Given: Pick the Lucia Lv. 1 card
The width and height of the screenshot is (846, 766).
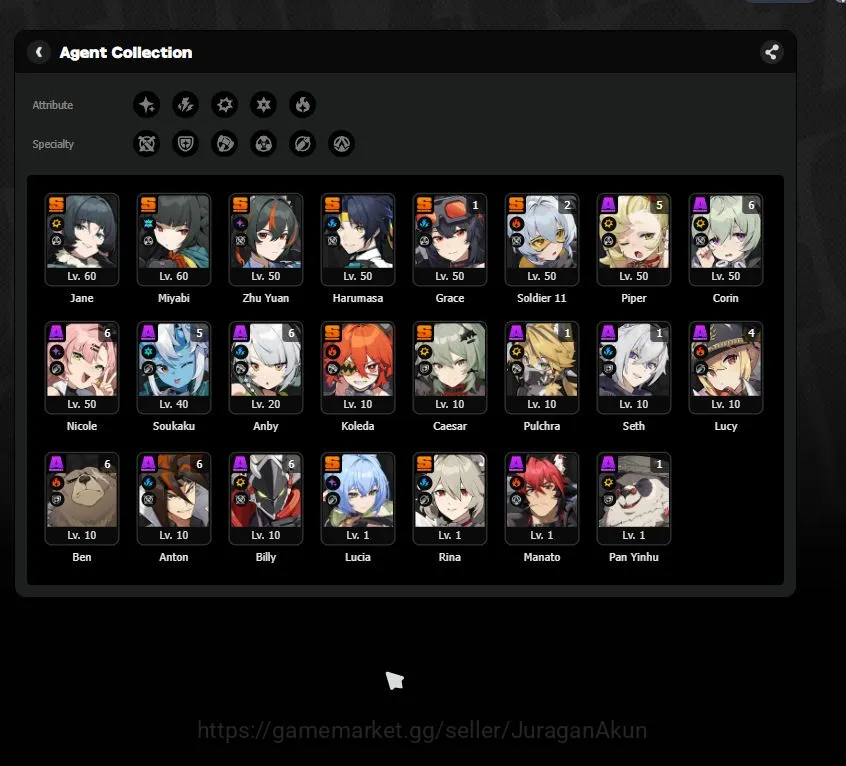Looking at the screenshot, I should click(x=358, y=499).
